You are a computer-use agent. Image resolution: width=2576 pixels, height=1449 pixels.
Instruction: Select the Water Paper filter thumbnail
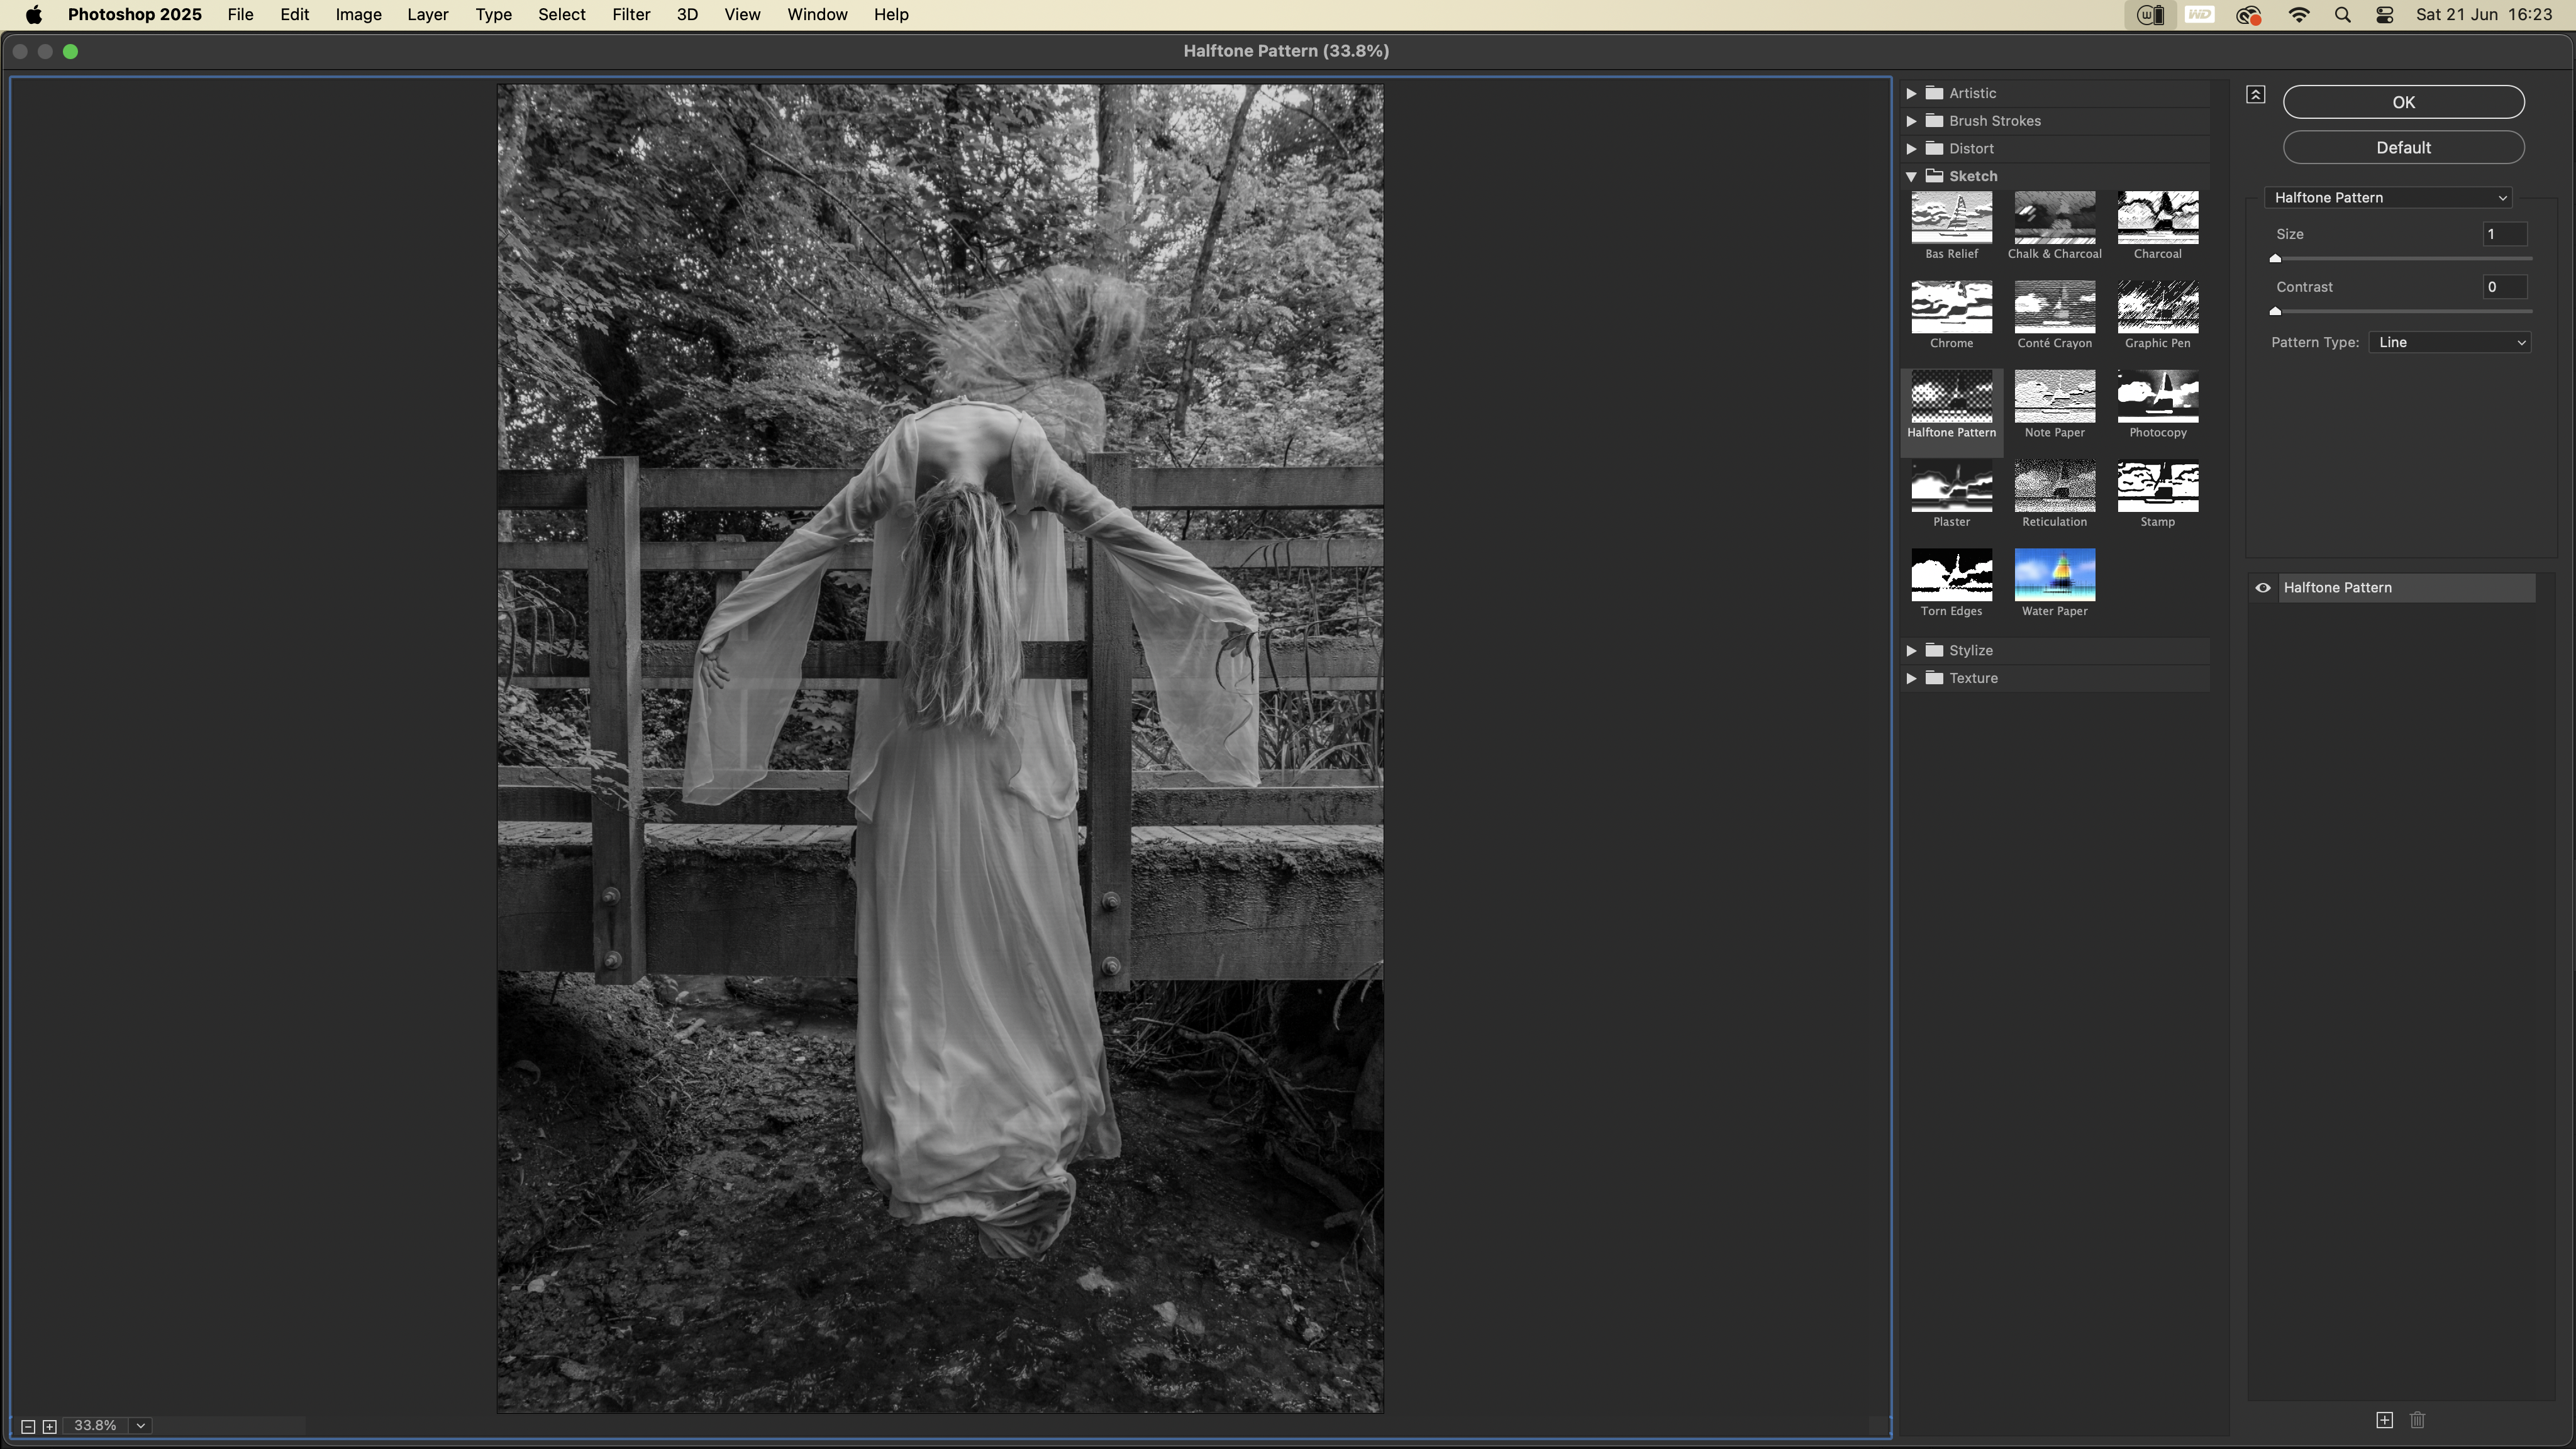click(x=2054, y=575)
